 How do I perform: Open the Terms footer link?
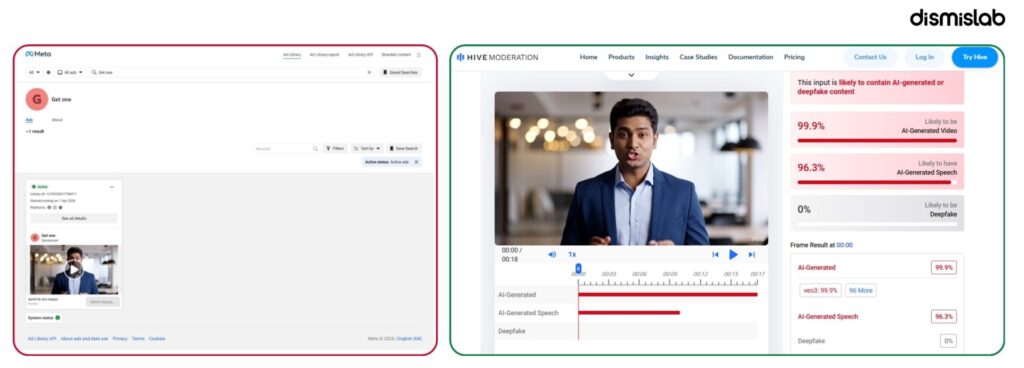tap(138, 339)
